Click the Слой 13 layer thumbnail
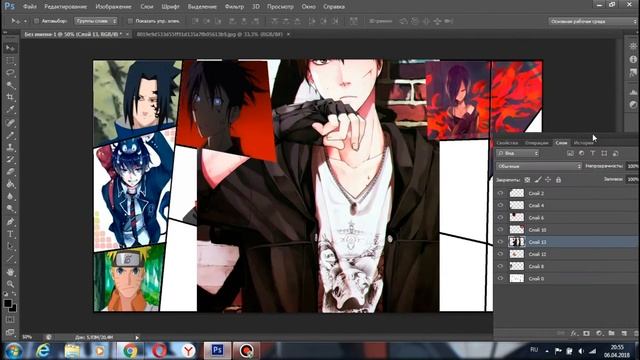The height and width of the screenshot is (360, 640). (x=516, y=242)
